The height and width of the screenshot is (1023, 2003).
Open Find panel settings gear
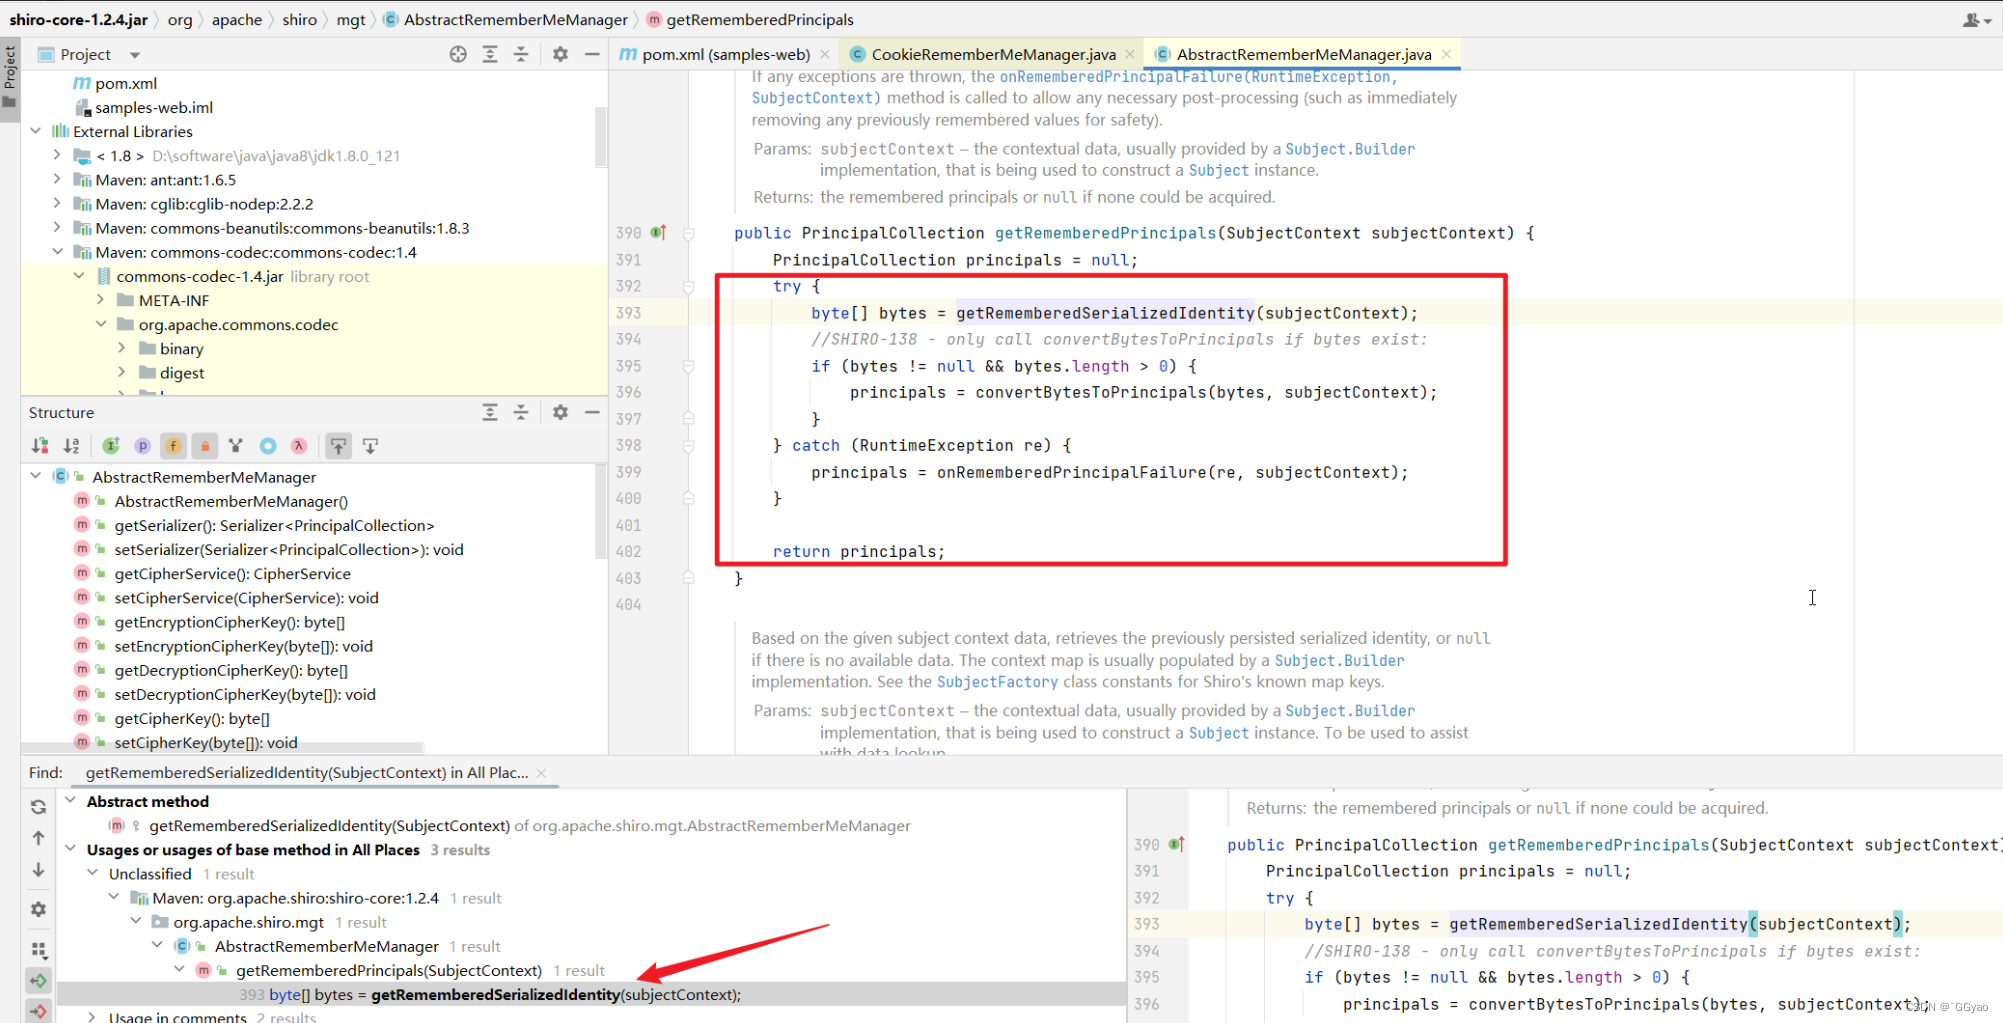(38, 909)
